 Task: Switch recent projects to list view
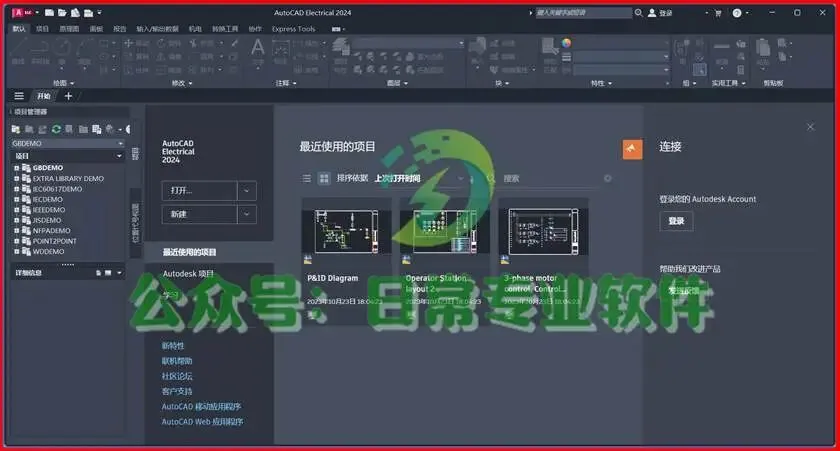coord(306,178)
